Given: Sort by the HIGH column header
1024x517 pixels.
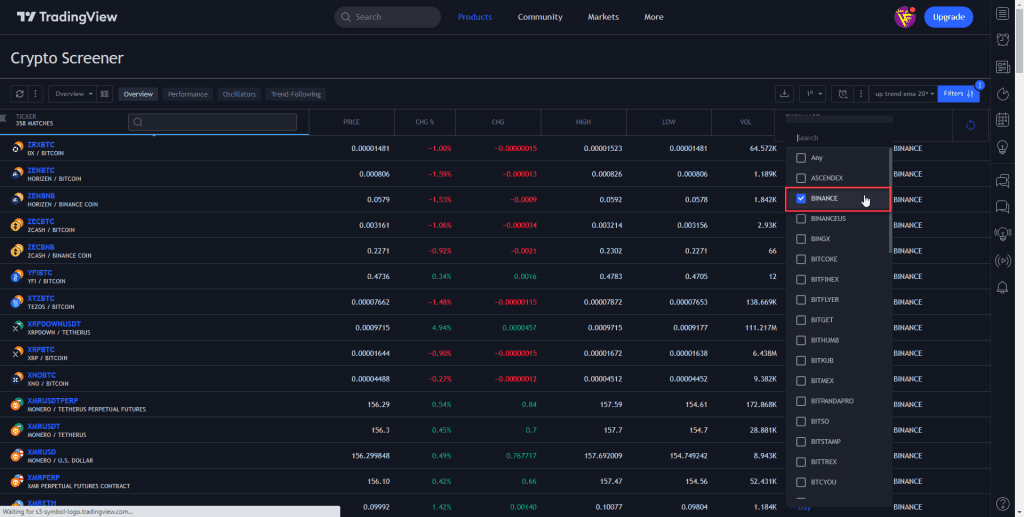Looking at the screenshot, I should click(583, 122).
